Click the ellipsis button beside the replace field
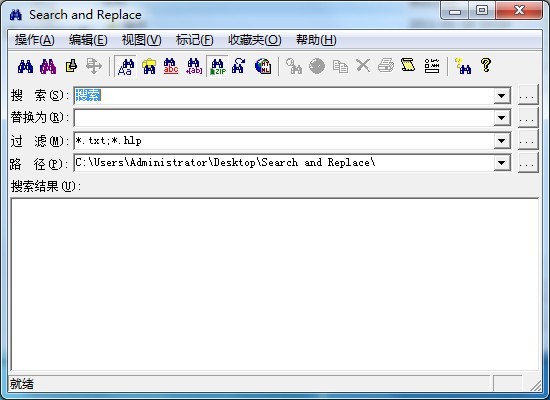The image size is (550, 400). click(x=528, y=118)
